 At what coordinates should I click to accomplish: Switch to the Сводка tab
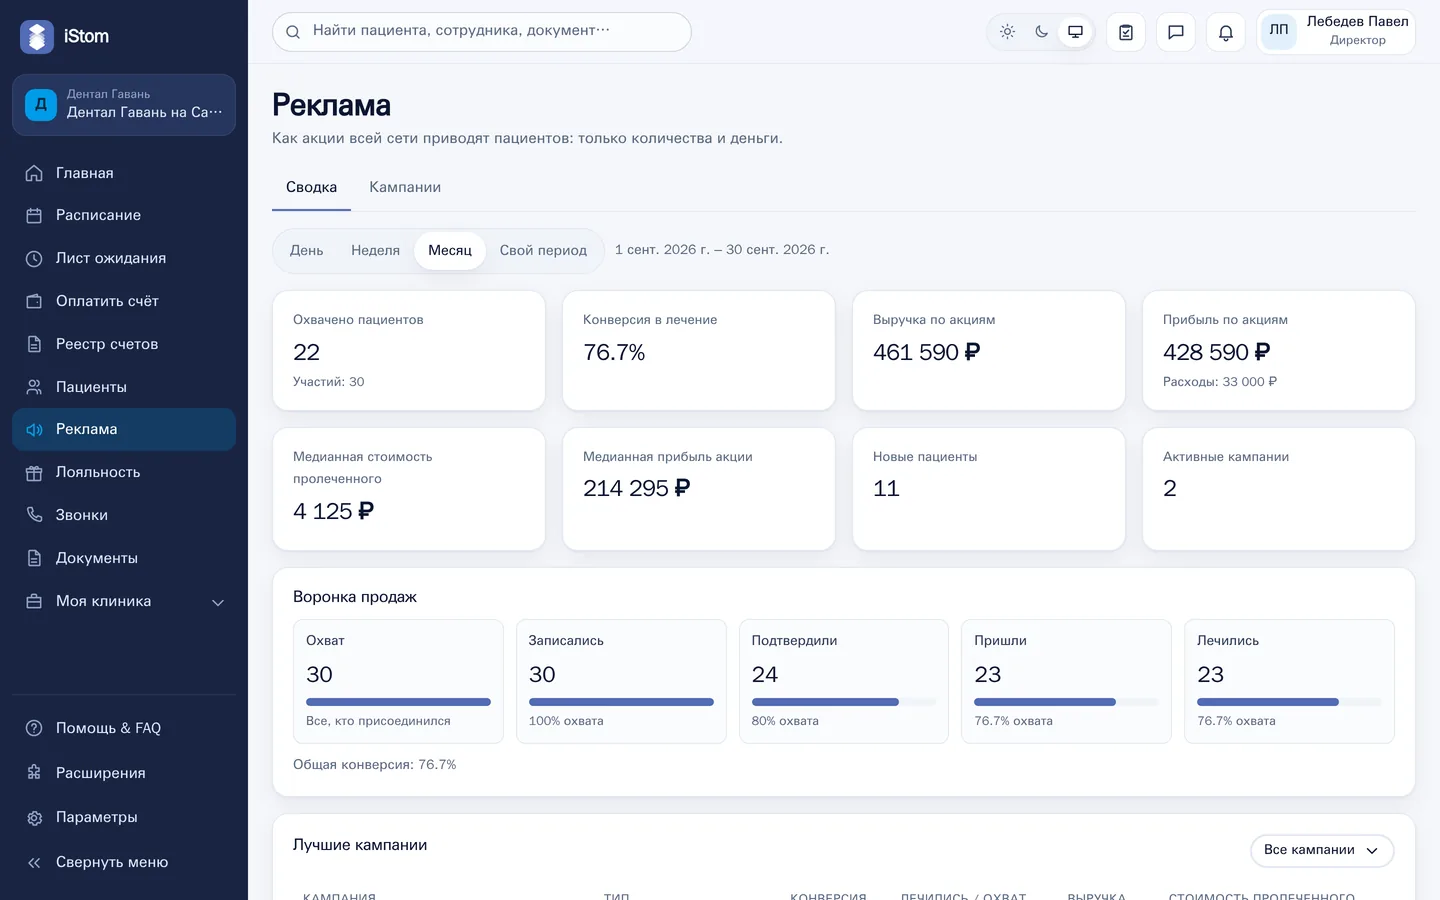[311, 188]
